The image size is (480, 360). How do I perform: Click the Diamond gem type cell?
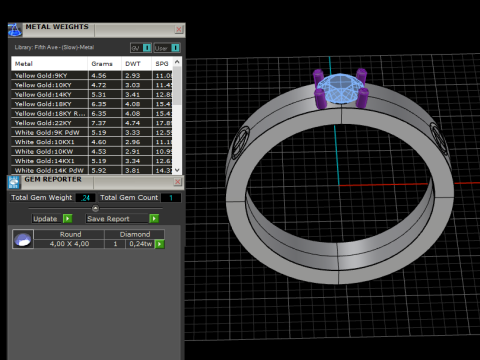[135, 234]
